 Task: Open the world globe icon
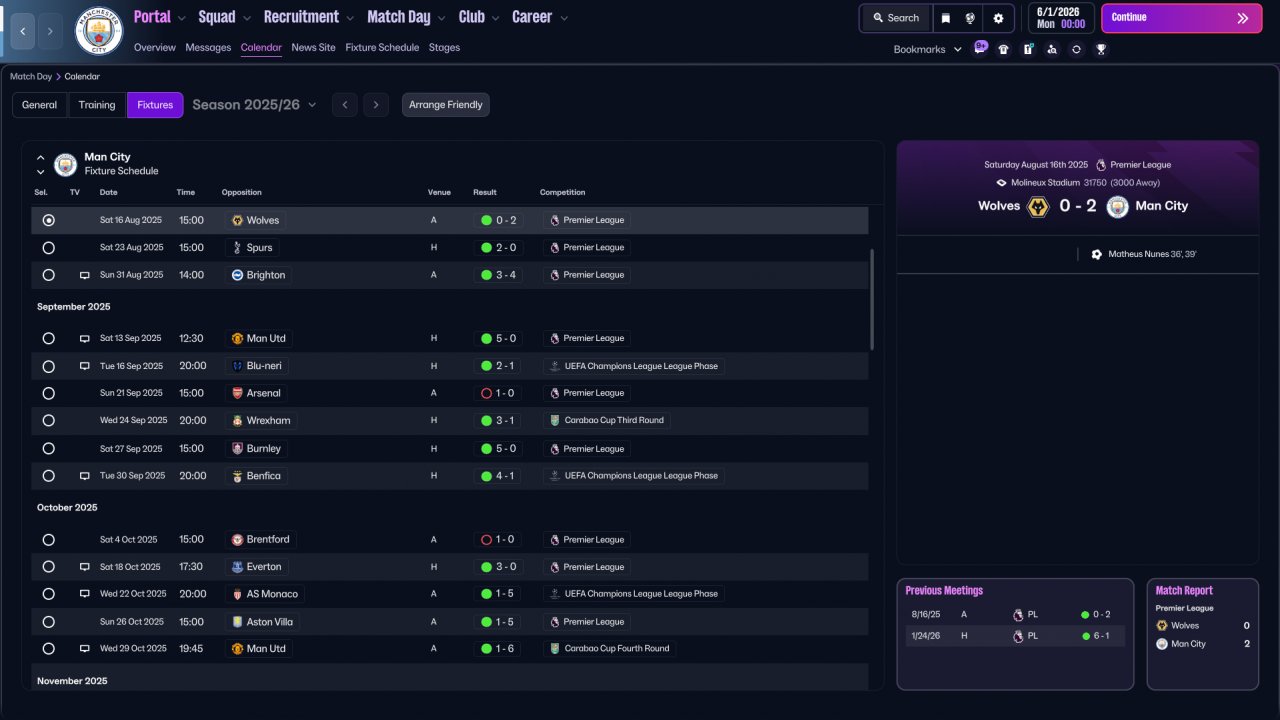click(970, 18)
